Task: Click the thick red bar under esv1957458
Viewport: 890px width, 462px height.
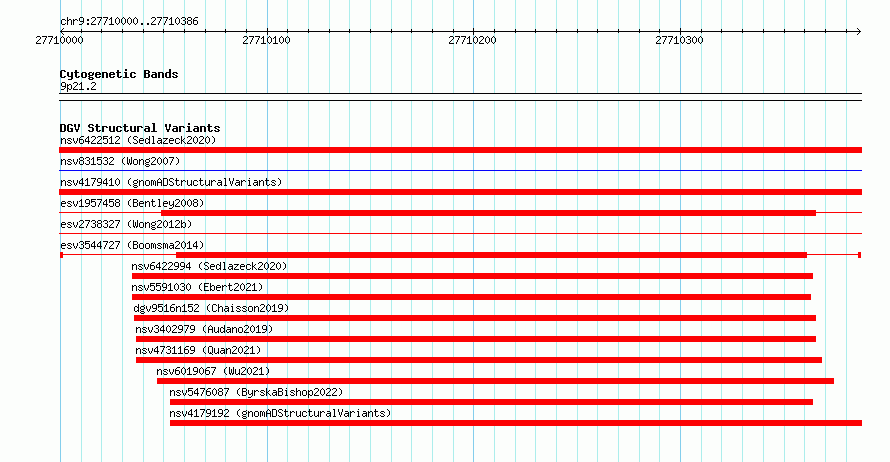Action: click(489, 213)
